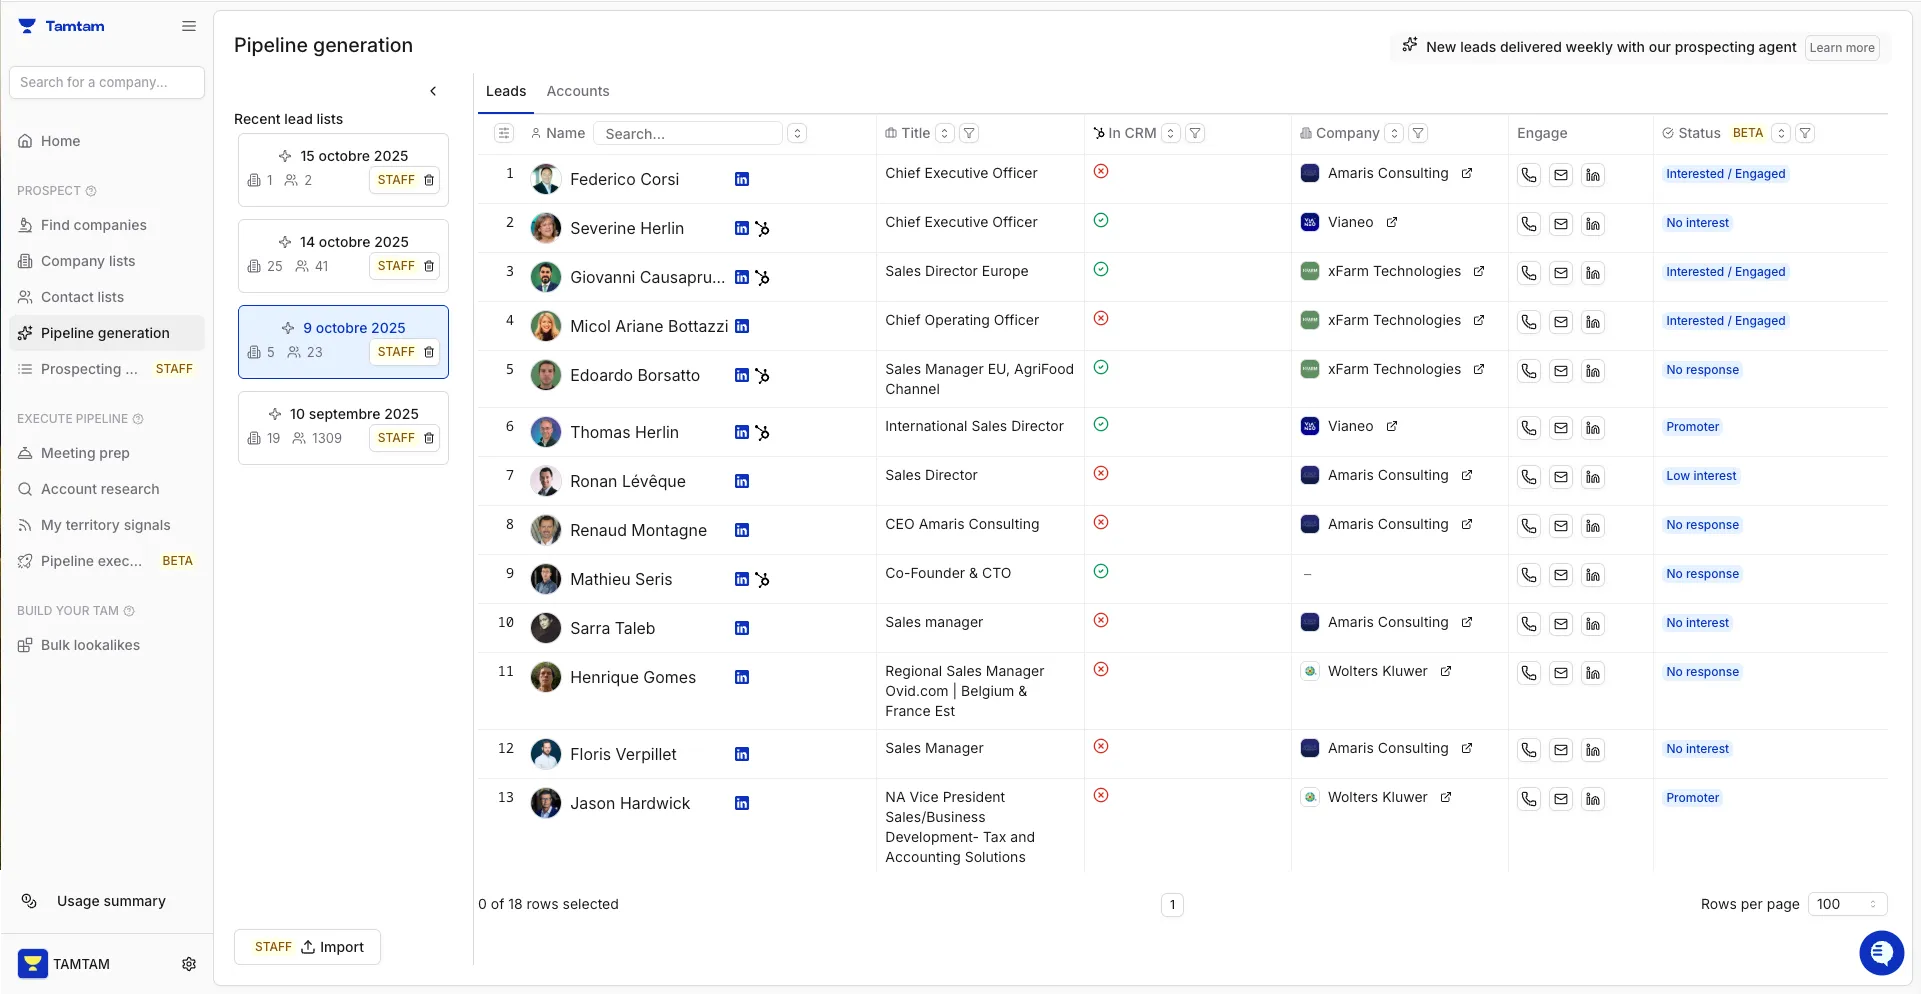Viewport: 1921px width, 994px height.
Task: Open the Prospecting staff menu item
Action: point(107,369)
